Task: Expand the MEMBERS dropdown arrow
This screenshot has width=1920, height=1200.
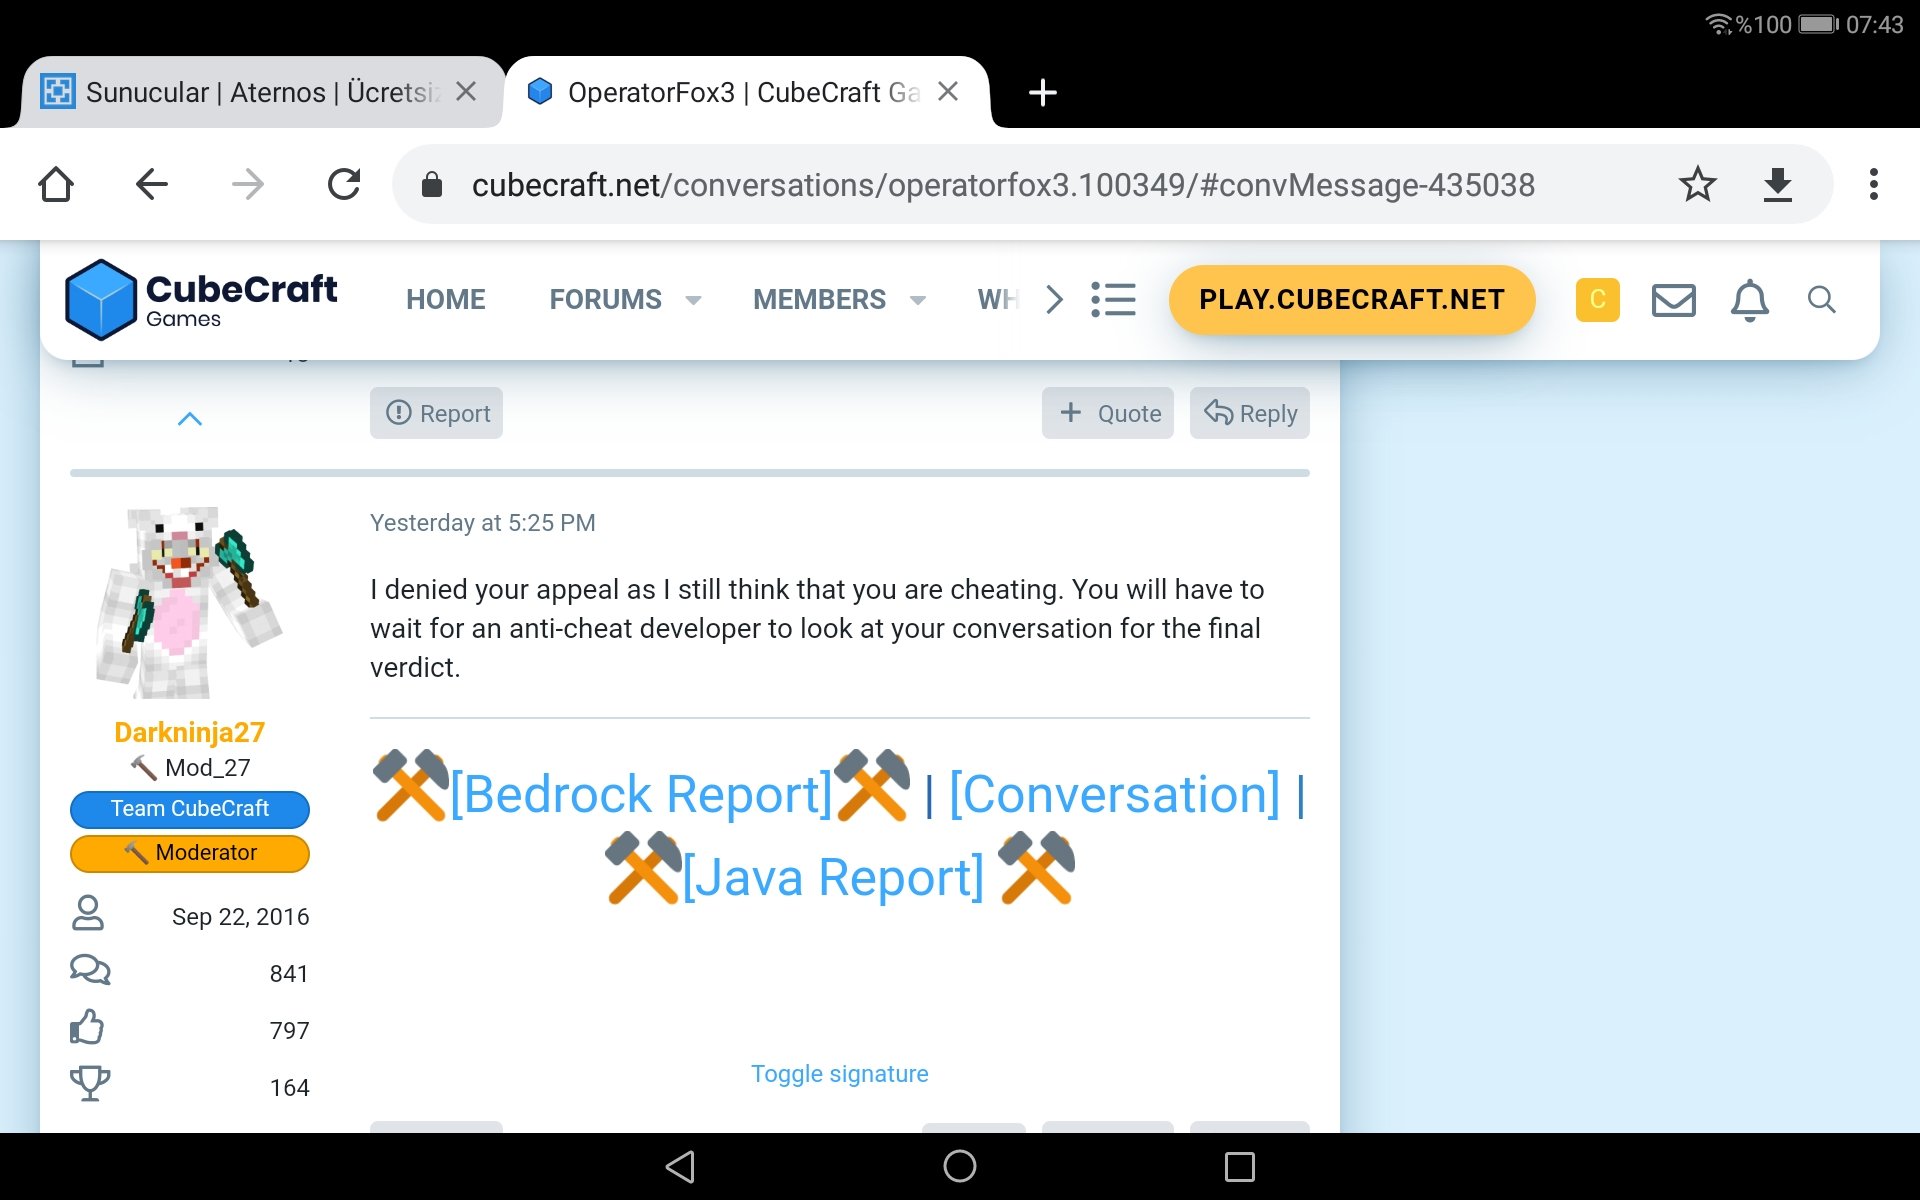Action: pyautogui.click(x=918, y=300)
